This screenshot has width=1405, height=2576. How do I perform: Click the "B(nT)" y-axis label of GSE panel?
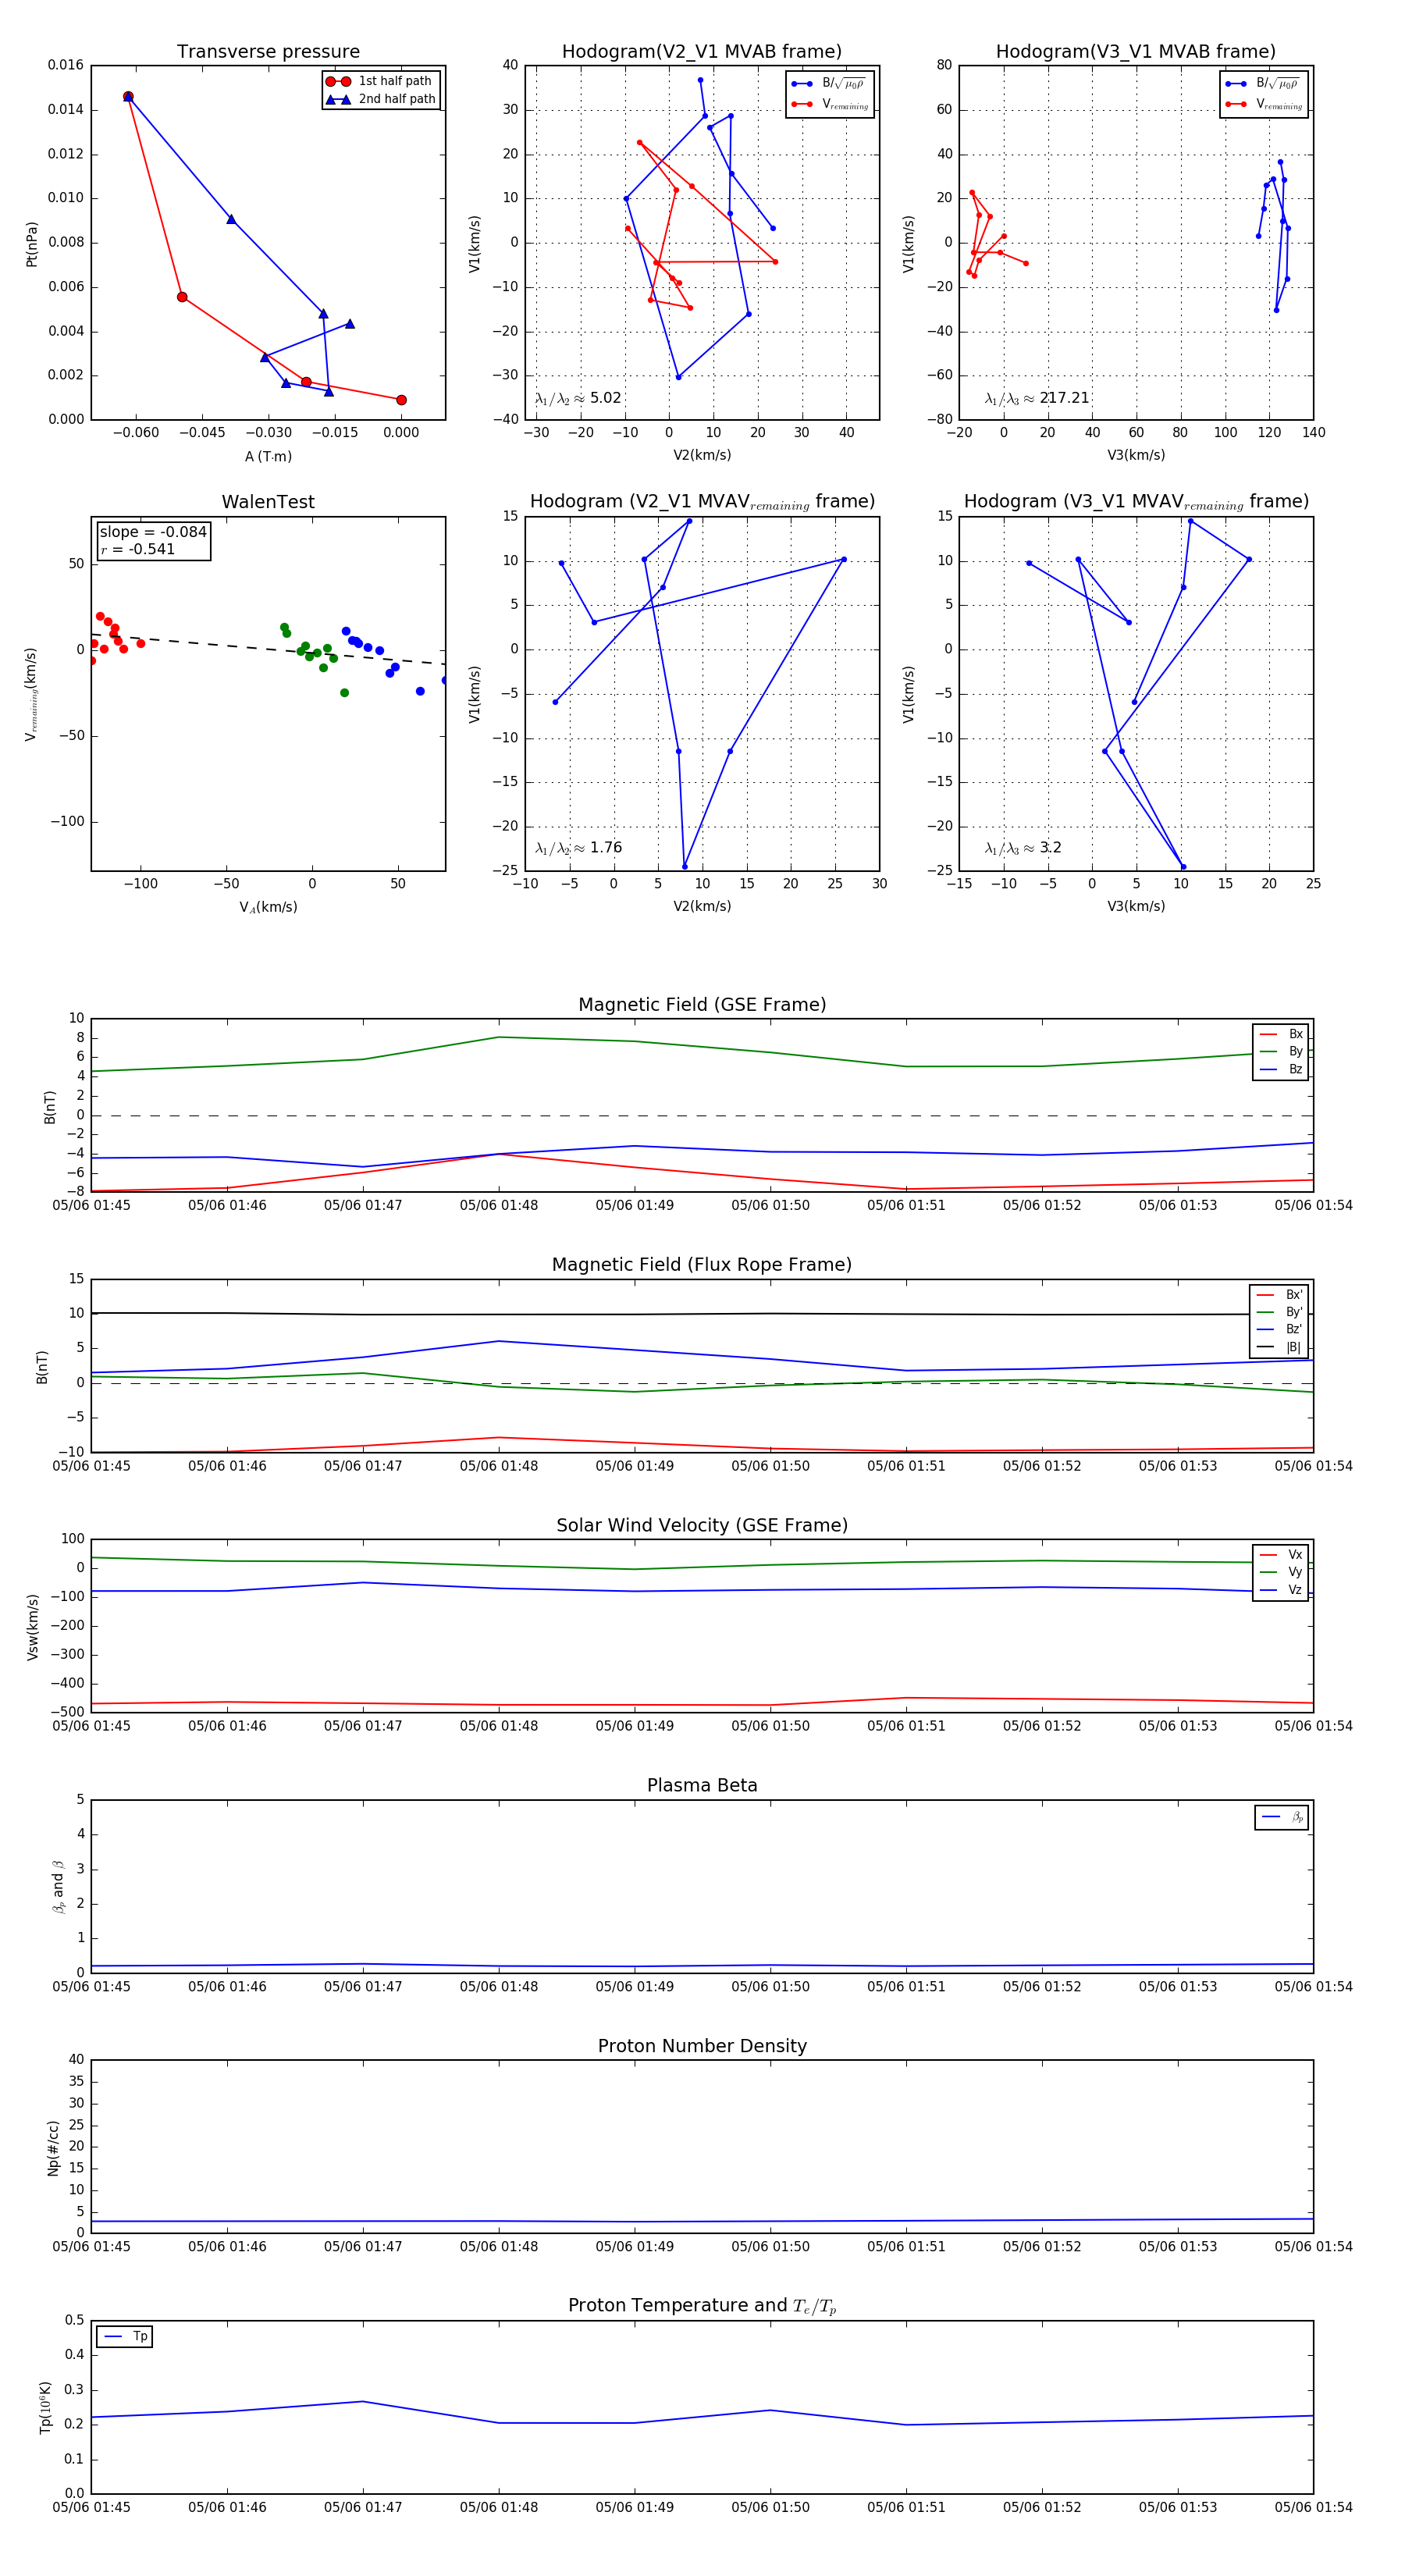(49, 1106)
